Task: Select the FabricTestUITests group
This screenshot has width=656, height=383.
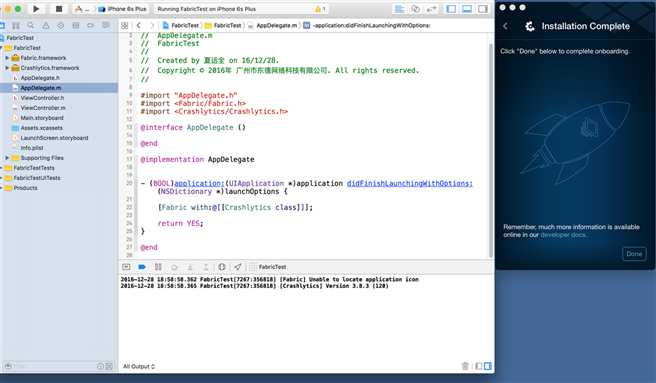Action: (x=36, y=178)
